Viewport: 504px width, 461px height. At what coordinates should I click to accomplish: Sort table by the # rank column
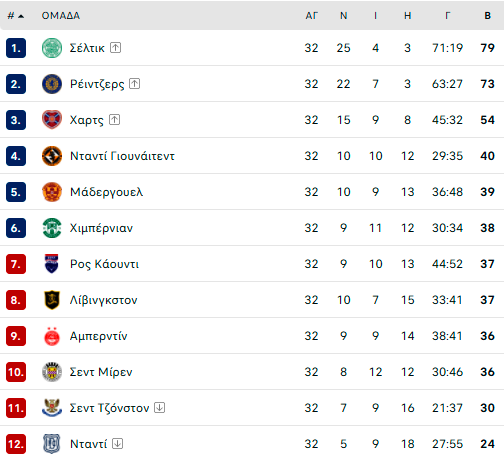click(15, 16)
